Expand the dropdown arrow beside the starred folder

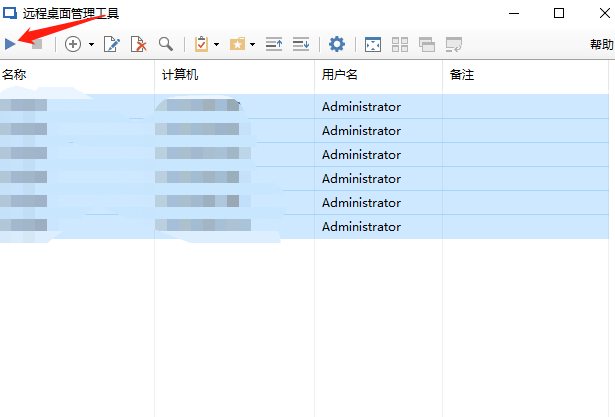coord(253,45)
